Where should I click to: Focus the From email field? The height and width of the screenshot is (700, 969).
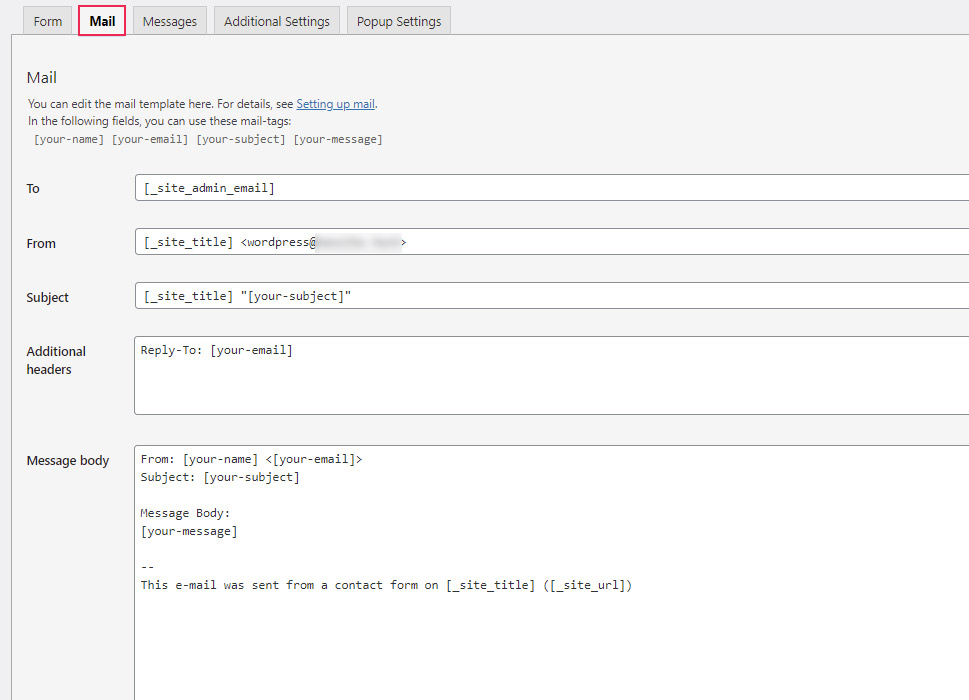(550, 242)
